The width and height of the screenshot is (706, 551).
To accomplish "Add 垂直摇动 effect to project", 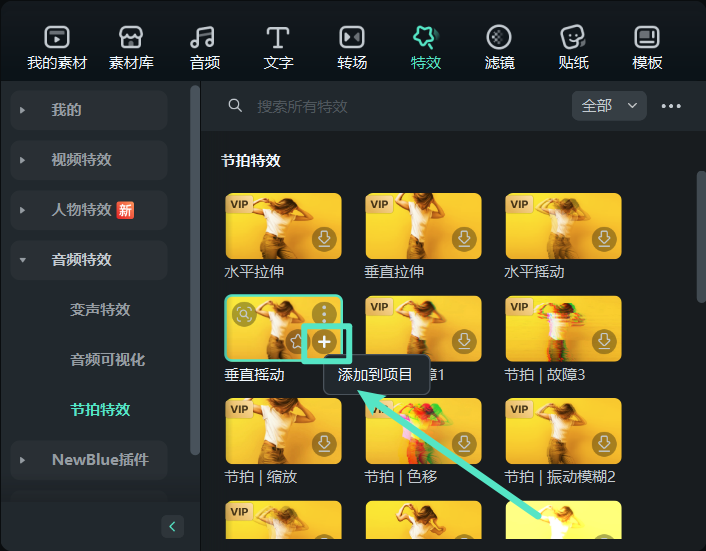I will coord(324,342).
